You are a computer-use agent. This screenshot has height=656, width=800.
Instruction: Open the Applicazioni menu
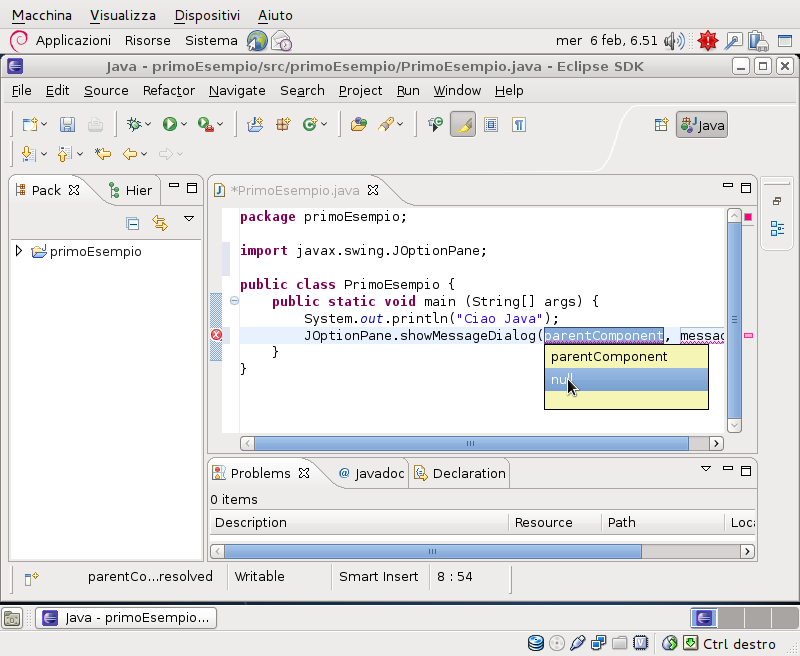pos(73,40)
